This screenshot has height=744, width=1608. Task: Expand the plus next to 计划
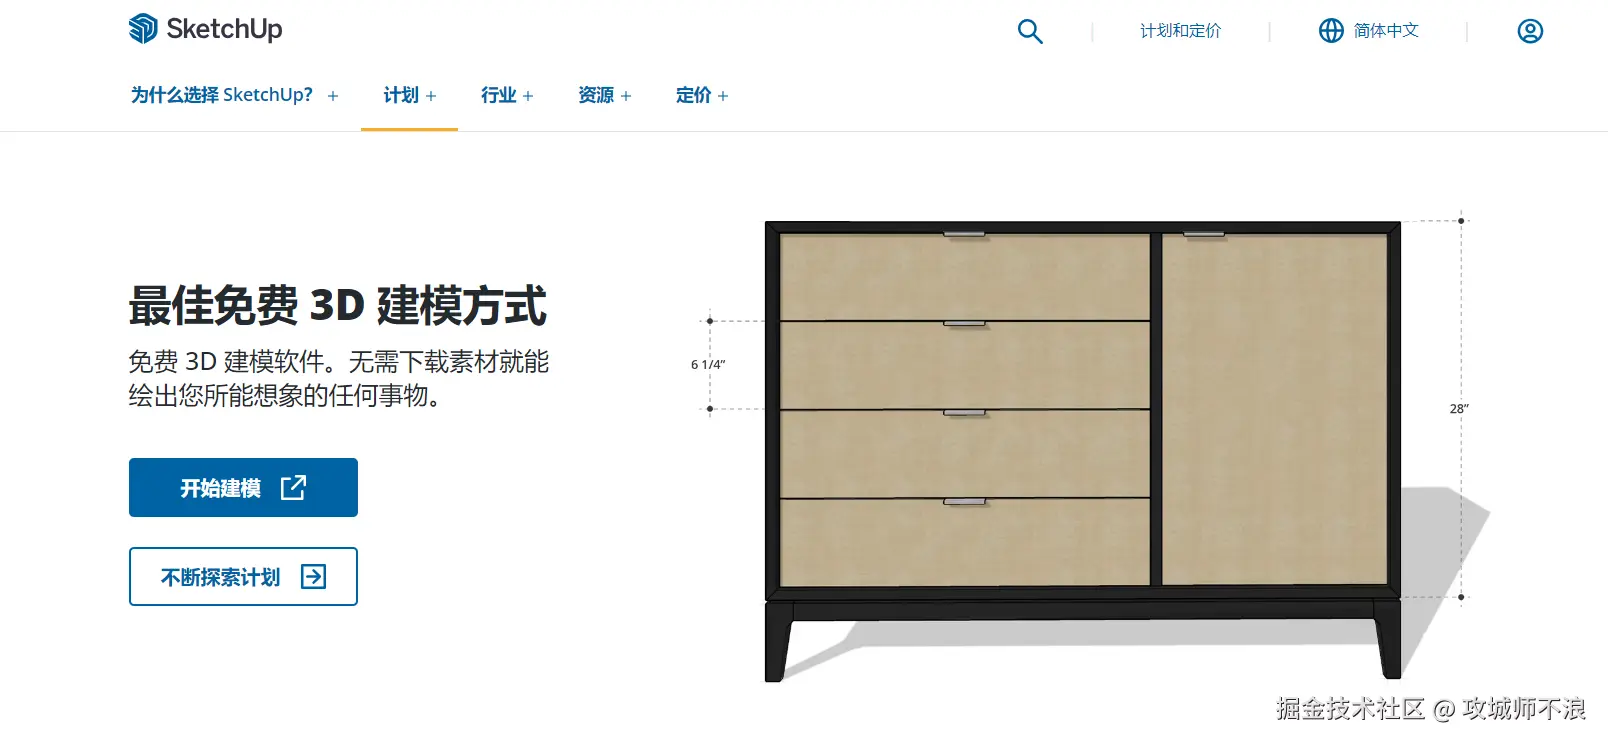[431, 96]
